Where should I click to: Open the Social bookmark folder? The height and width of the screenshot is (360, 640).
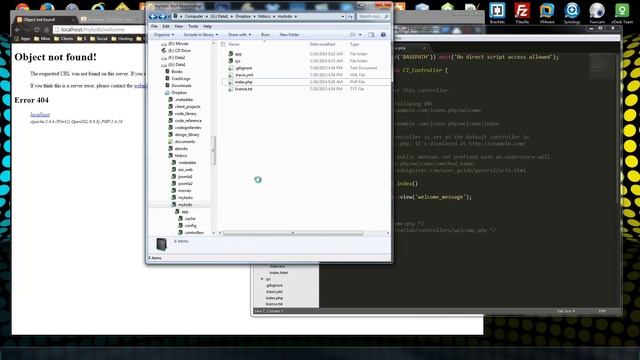[x=98, y=39]
